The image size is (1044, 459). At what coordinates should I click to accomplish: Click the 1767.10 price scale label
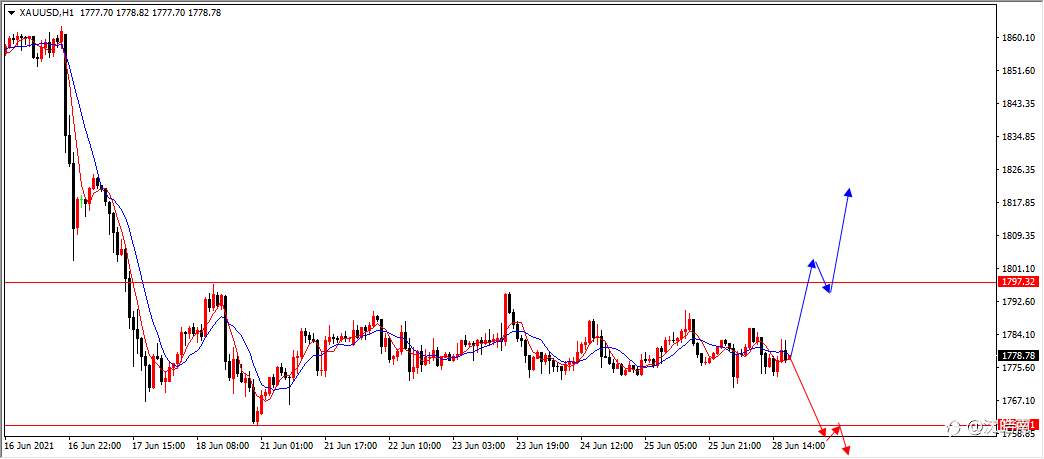tap(1018, 401)
